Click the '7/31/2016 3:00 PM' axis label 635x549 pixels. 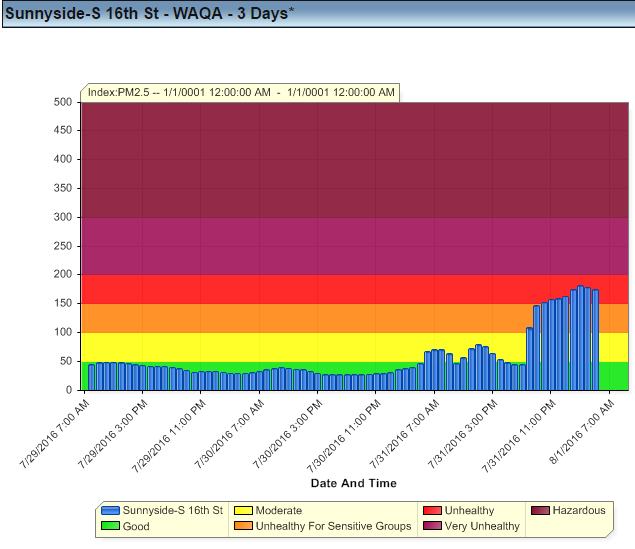tap(462, 434)
